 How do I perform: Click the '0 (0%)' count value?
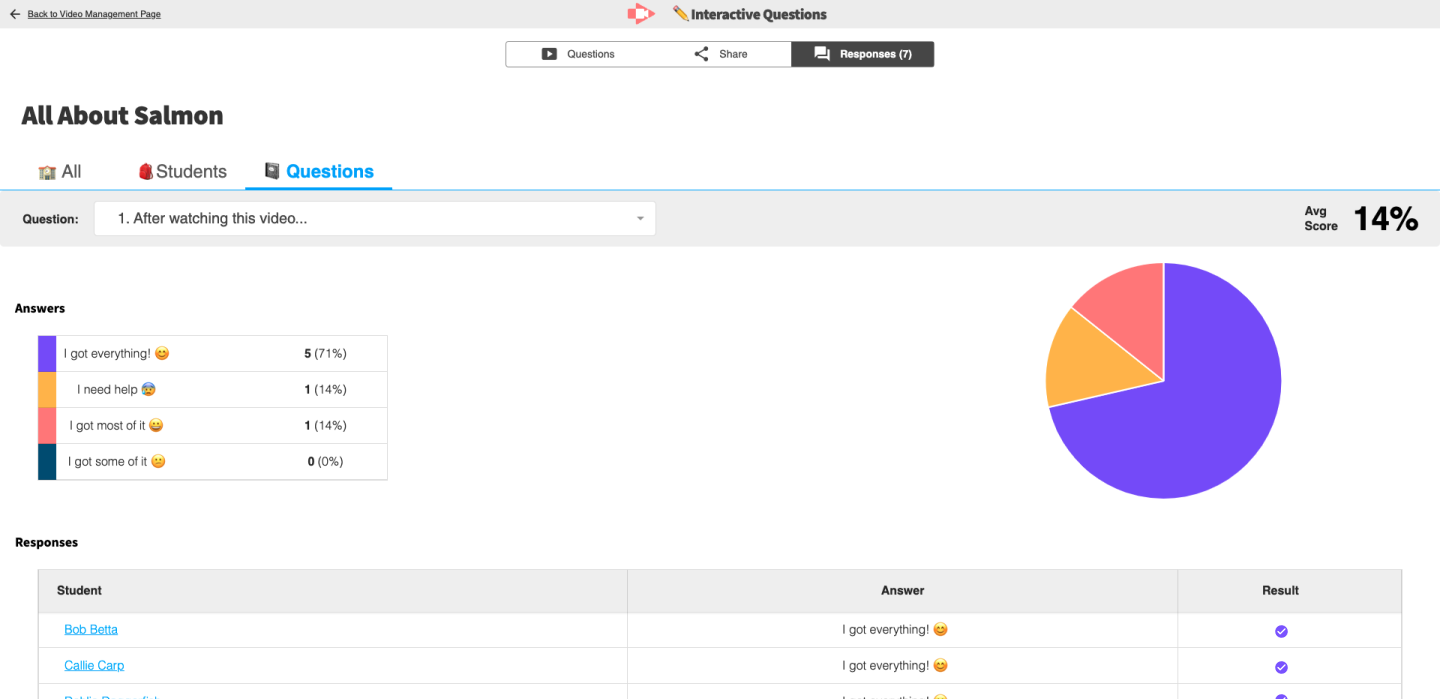[x=325, y=462]
